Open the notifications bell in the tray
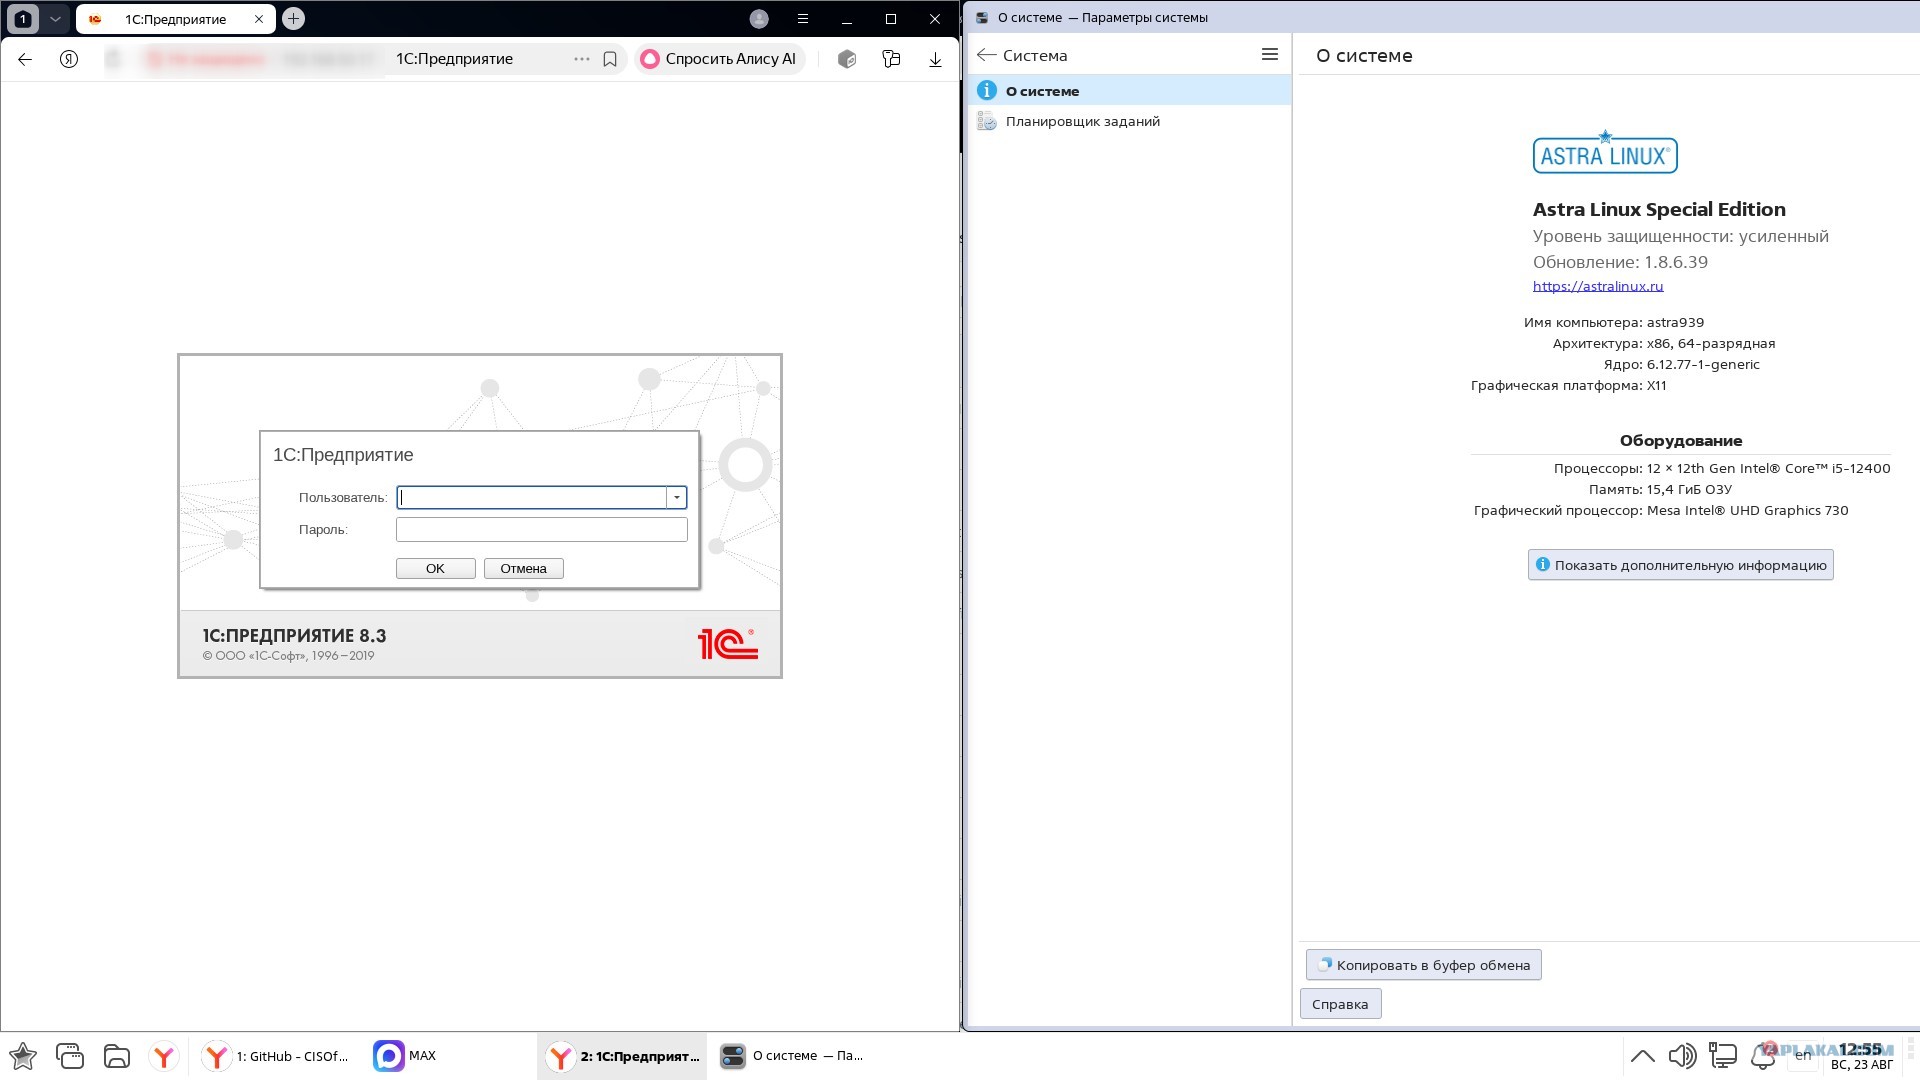 click(1764, 1056)
